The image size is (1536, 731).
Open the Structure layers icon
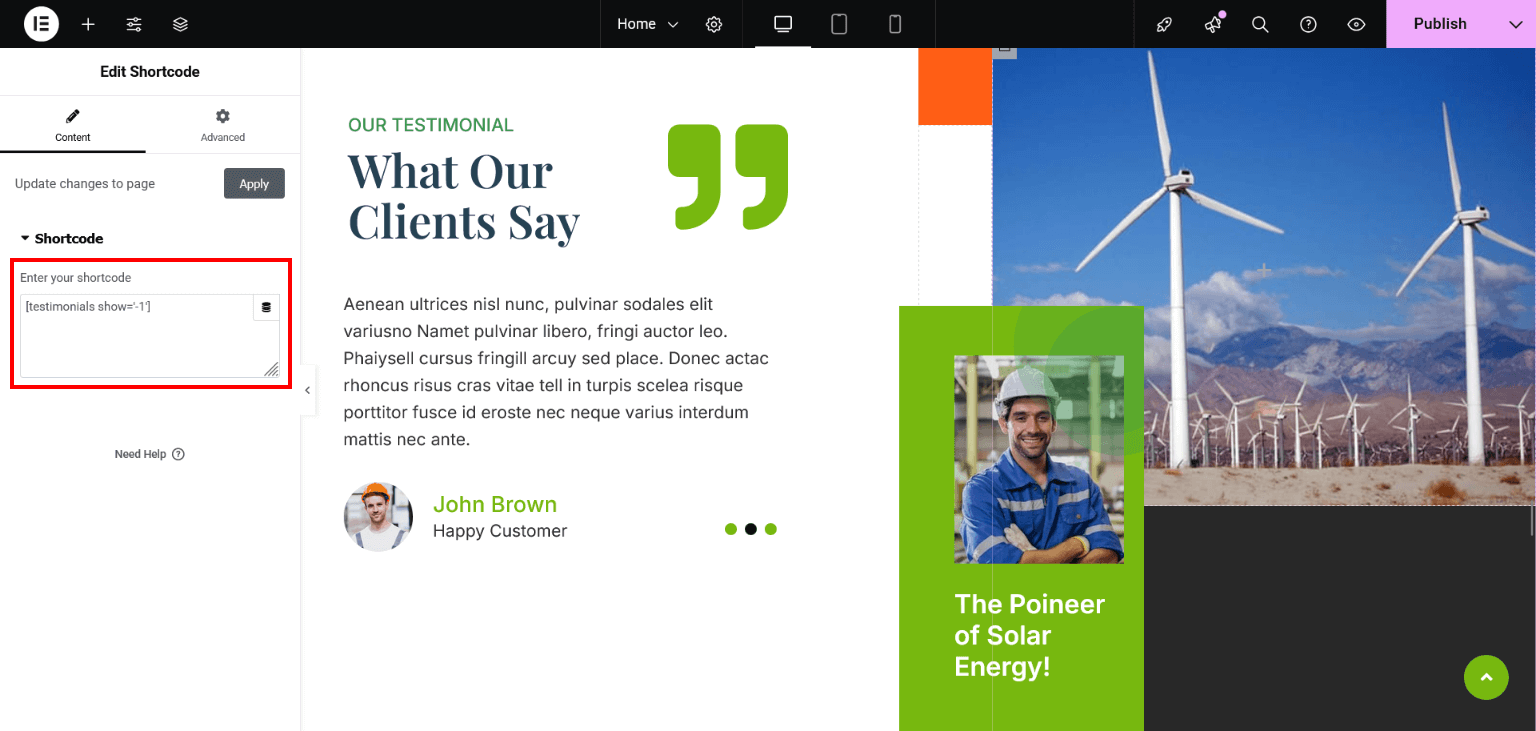(x=180, y=24)
